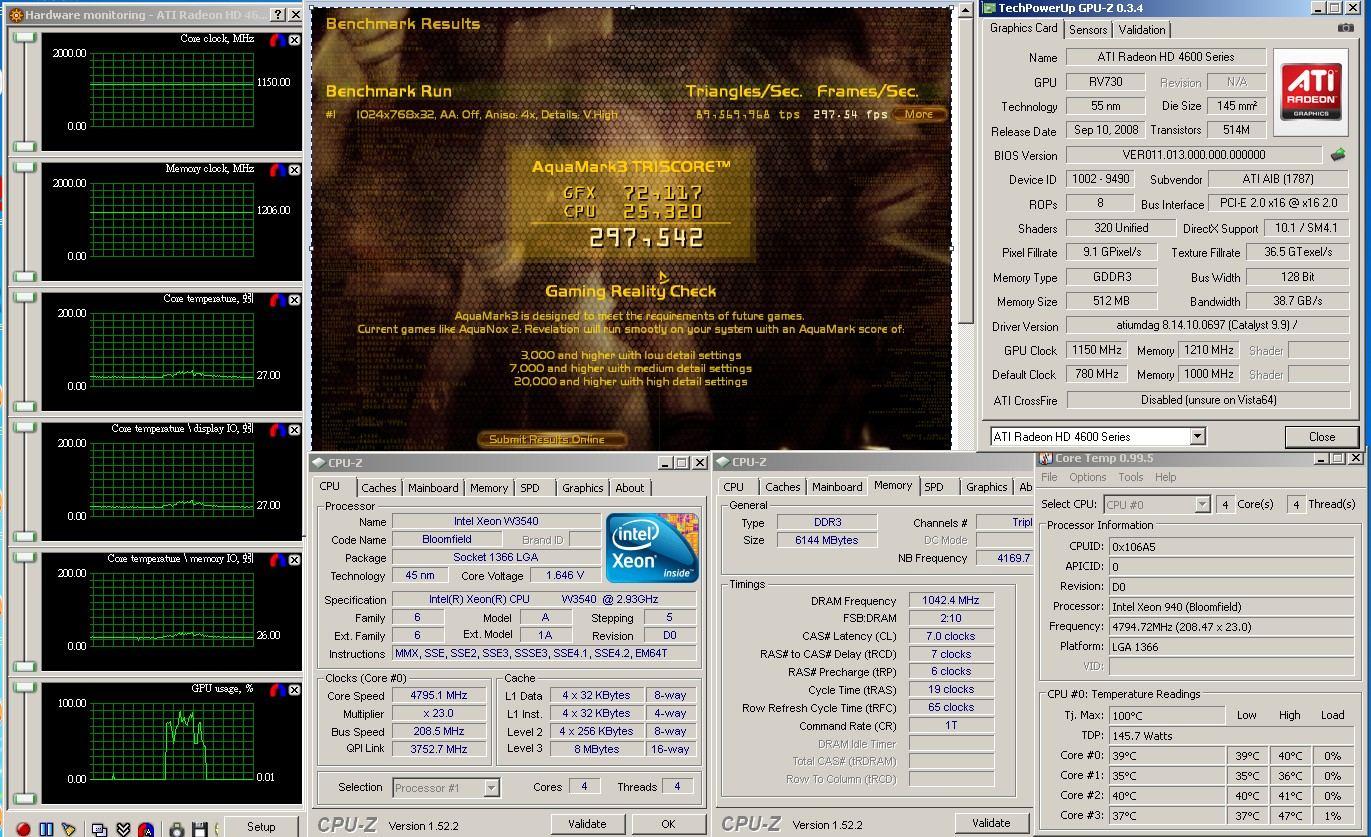The image size is (1371, 837).
Task: Switch to the Sensors tab in GPU-Z
Action: coord(1088,30)
